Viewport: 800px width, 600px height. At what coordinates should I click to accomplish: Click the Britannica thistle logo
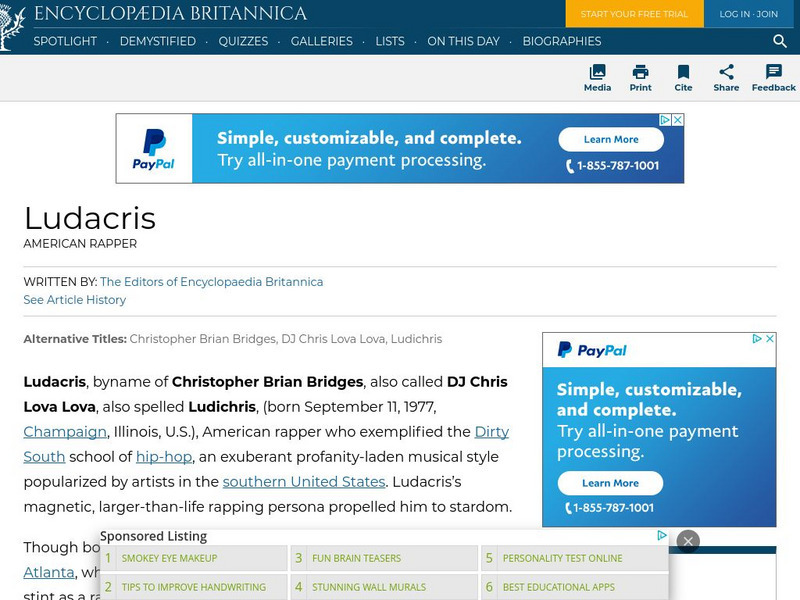[12, 27]
